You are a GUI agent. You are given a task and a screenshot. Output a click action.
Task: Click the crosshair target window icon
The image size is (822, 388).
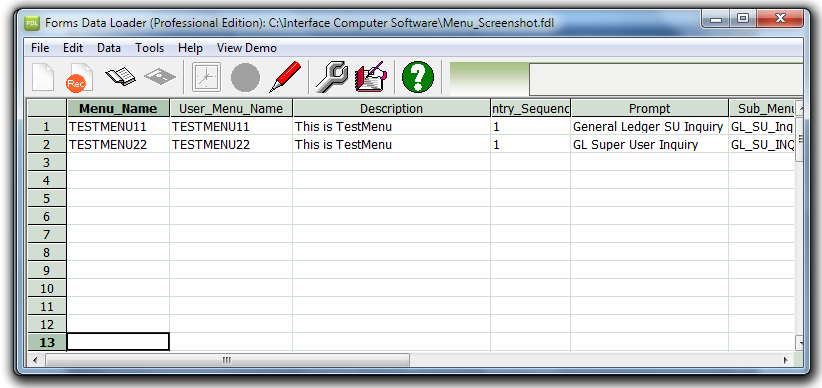(206, 78)
